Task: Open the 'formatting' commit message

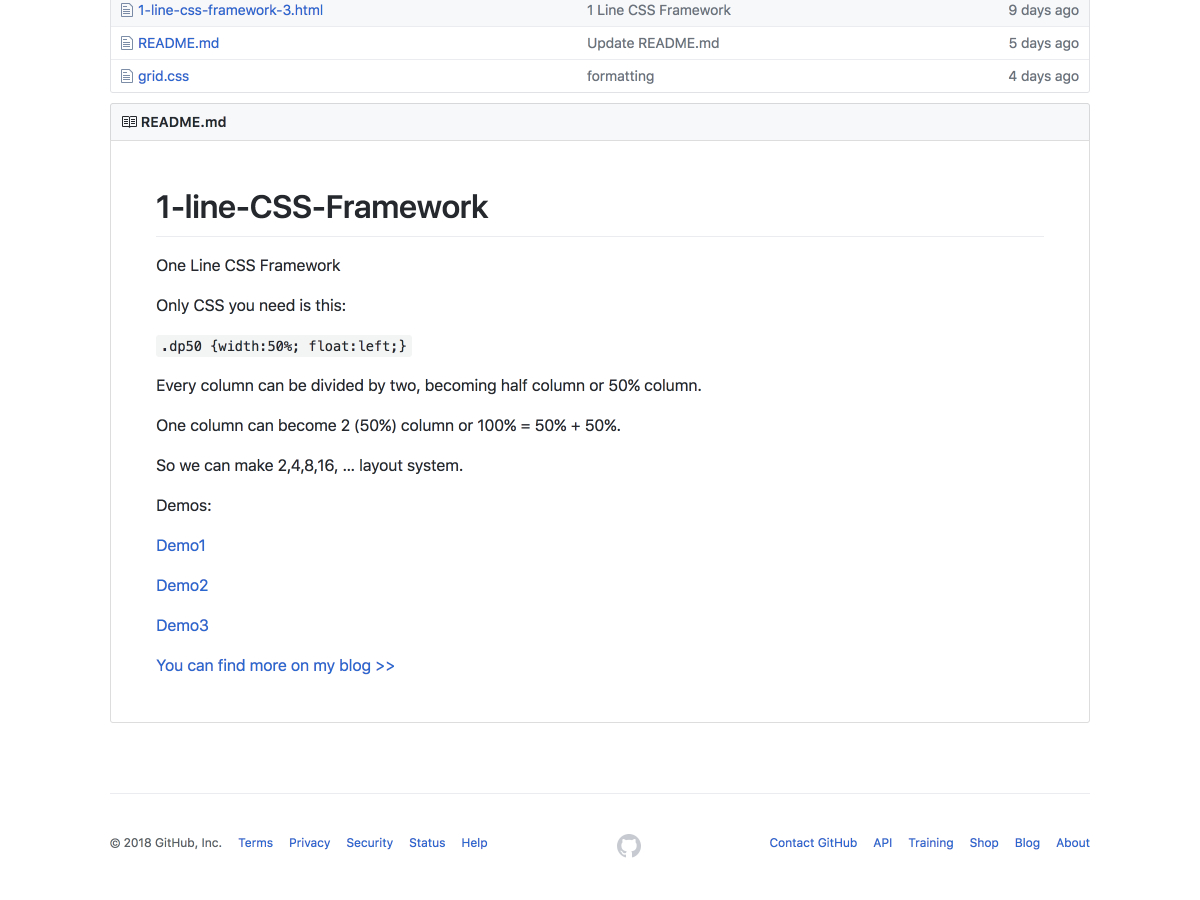Action: [x=620, y=76]
